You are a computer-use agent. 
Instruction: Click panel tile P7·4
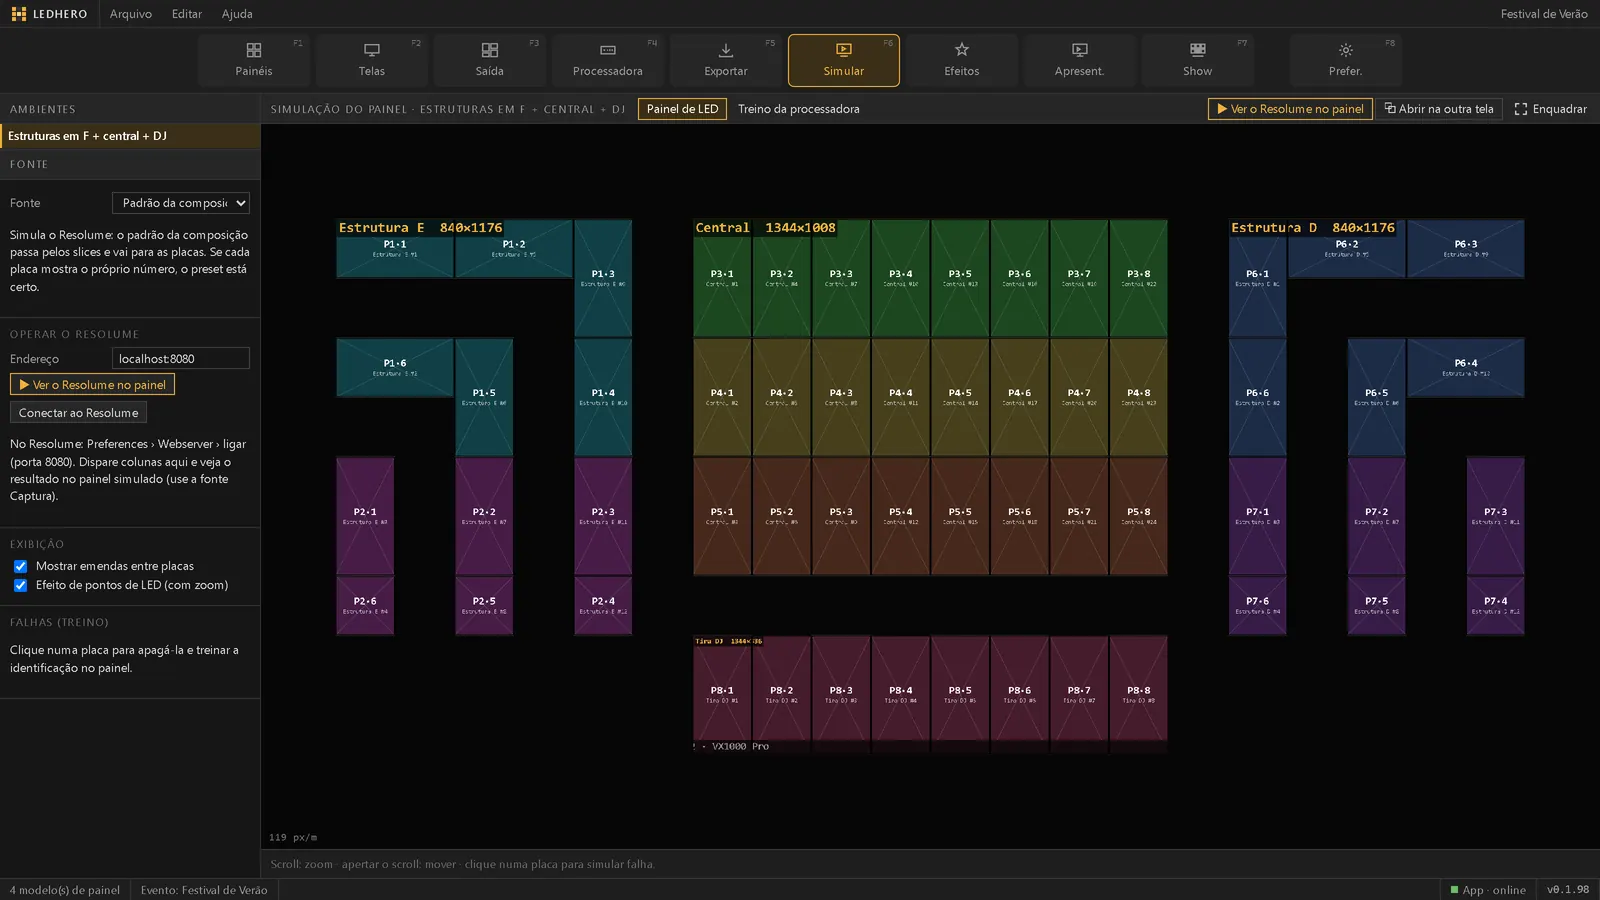pyautogui.click(x=1496, y=605)
